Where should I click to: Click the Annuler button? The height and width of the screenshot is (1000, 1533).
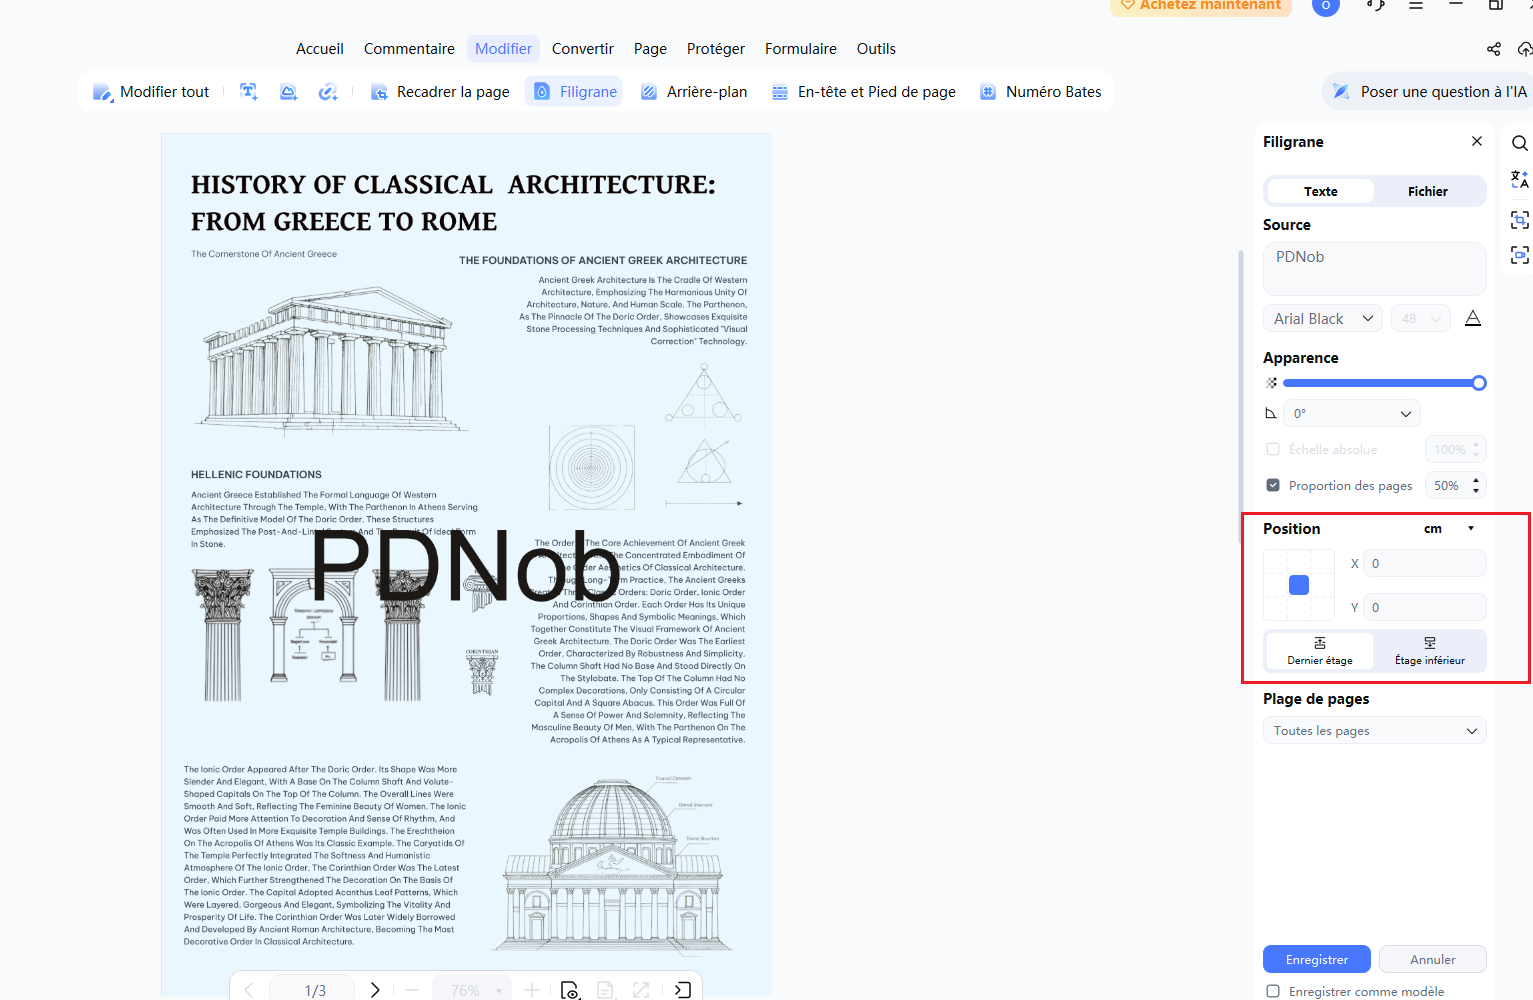[x=1433, y=960]
